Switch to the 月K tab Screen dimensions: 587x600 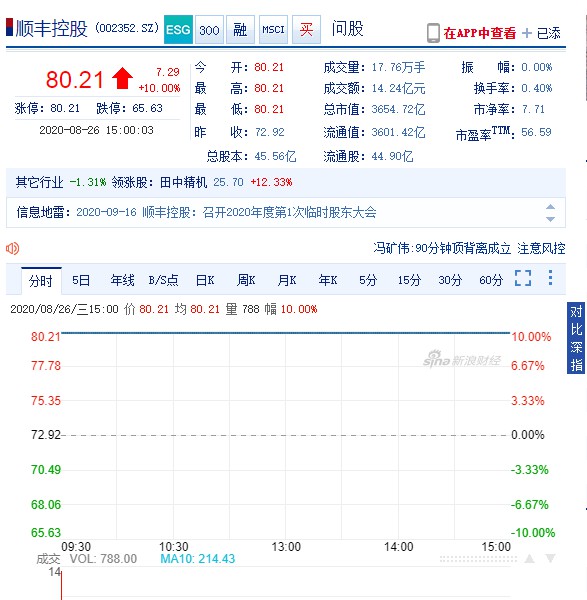coord(287,280)
